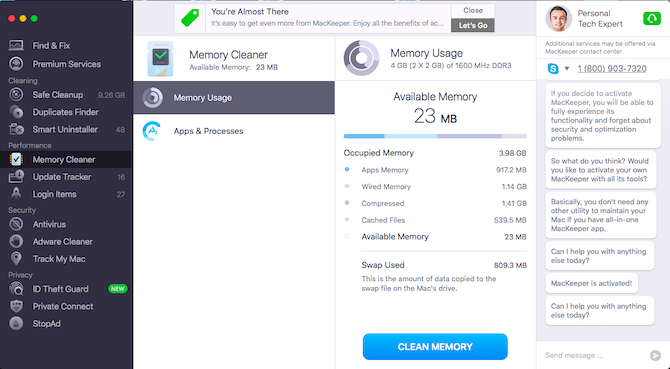Click the green headset support icon
The image size is (670, 369).
(x=652, y=18)
